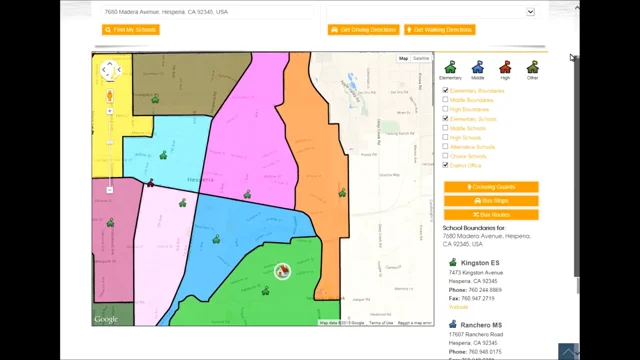Click the scroll-to-top arrow button
Image resolution: width=640 pixels, height=360 pixels.
(x=568, y=352)
